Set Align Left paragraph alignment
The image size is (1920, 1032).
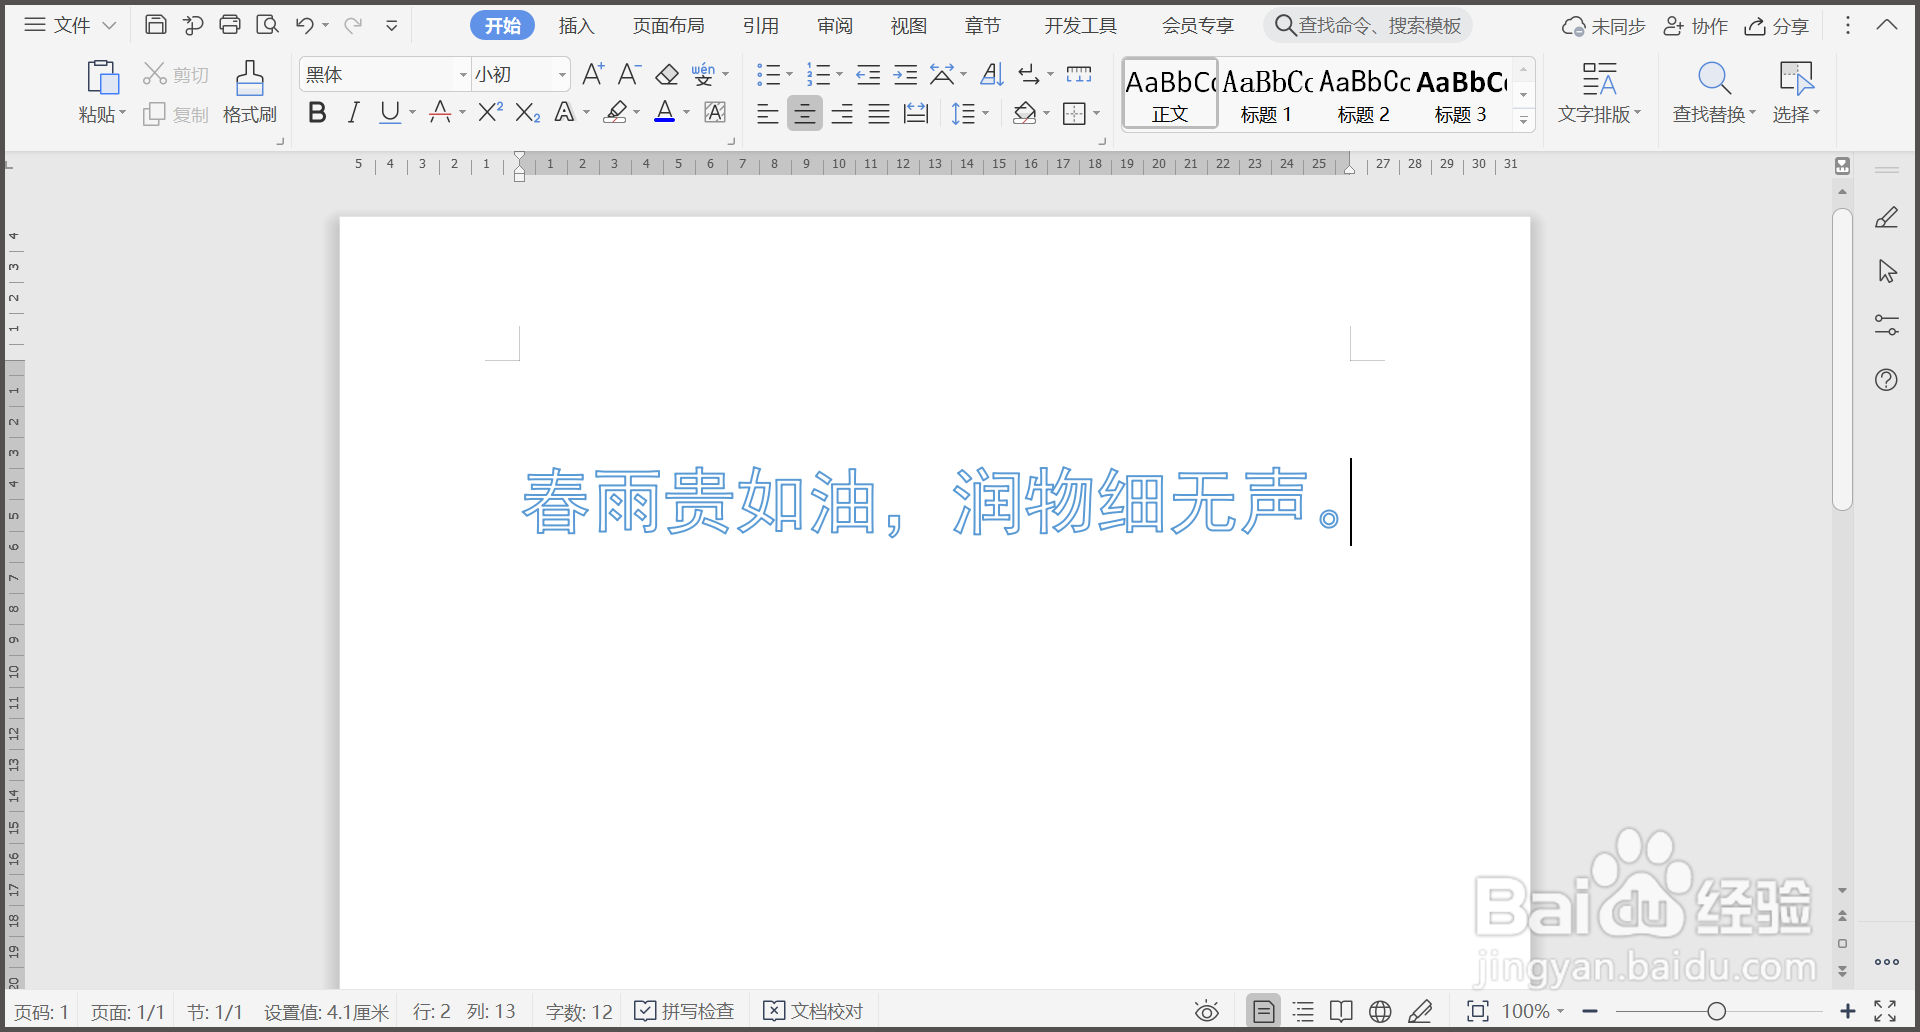768,113
